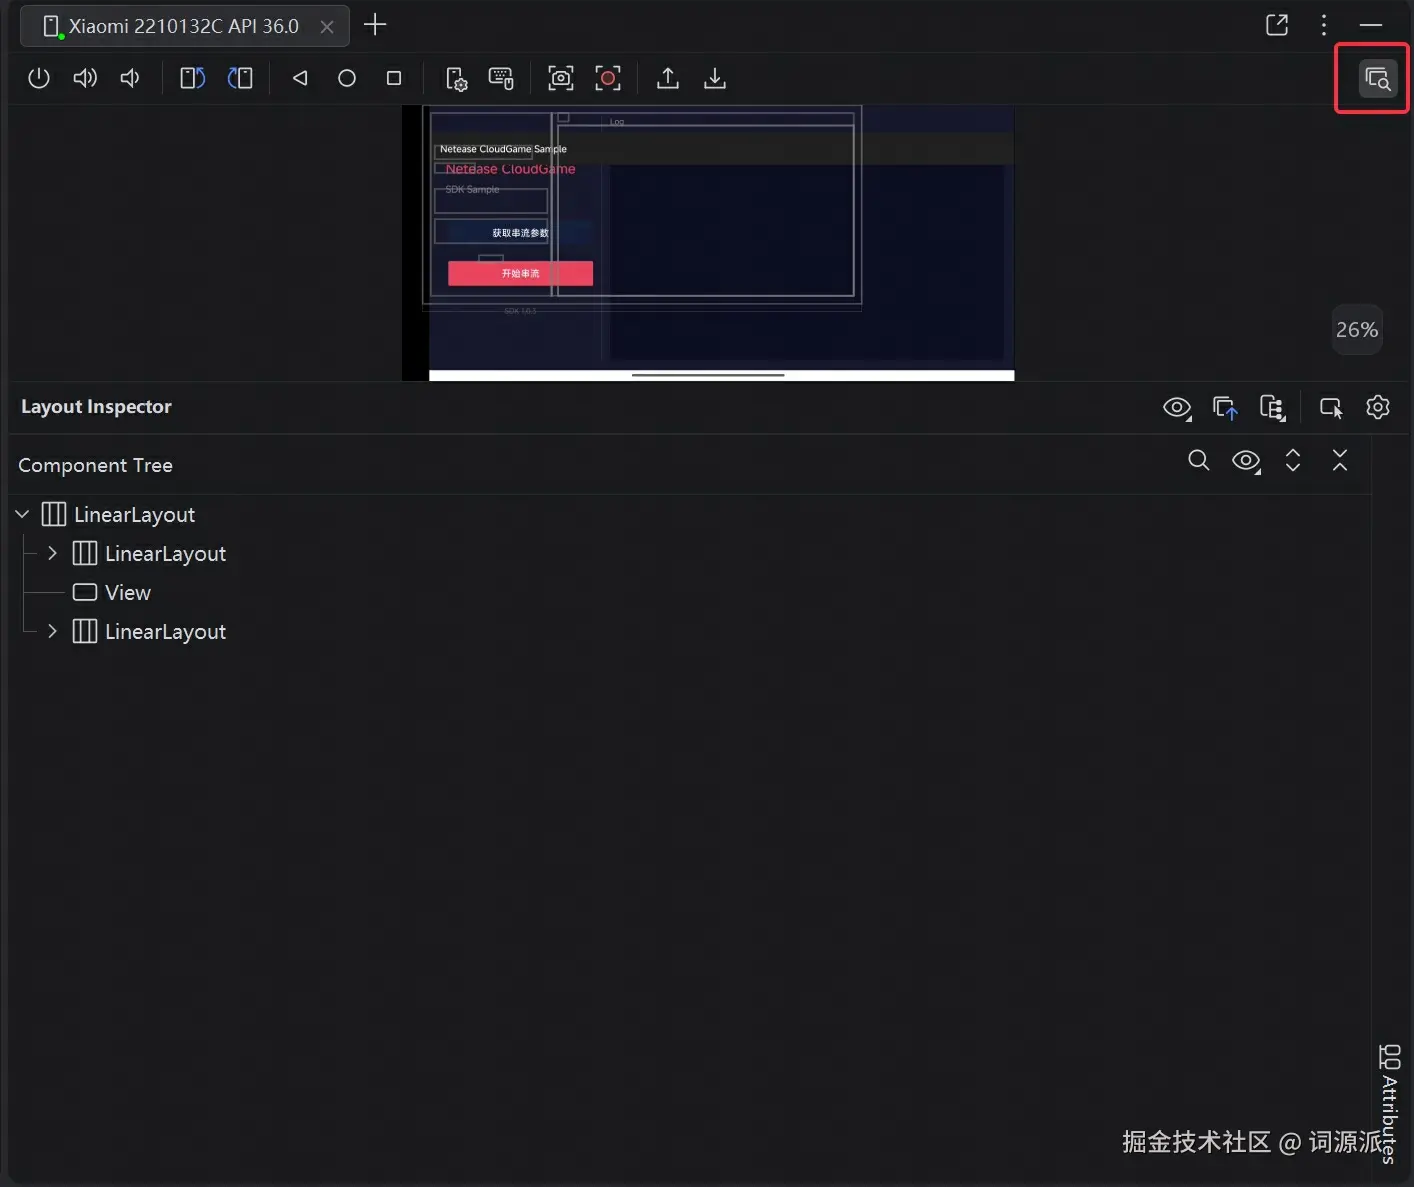
Task: Toggle the hardware keyboard input icon
Action: click(501, 79)
